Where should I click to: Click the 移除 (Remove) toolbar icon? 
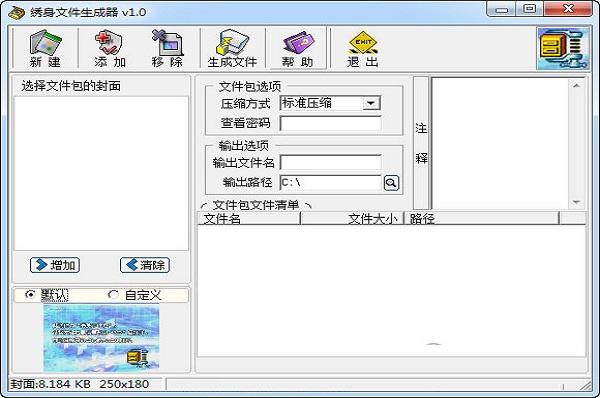pos(167,49)
